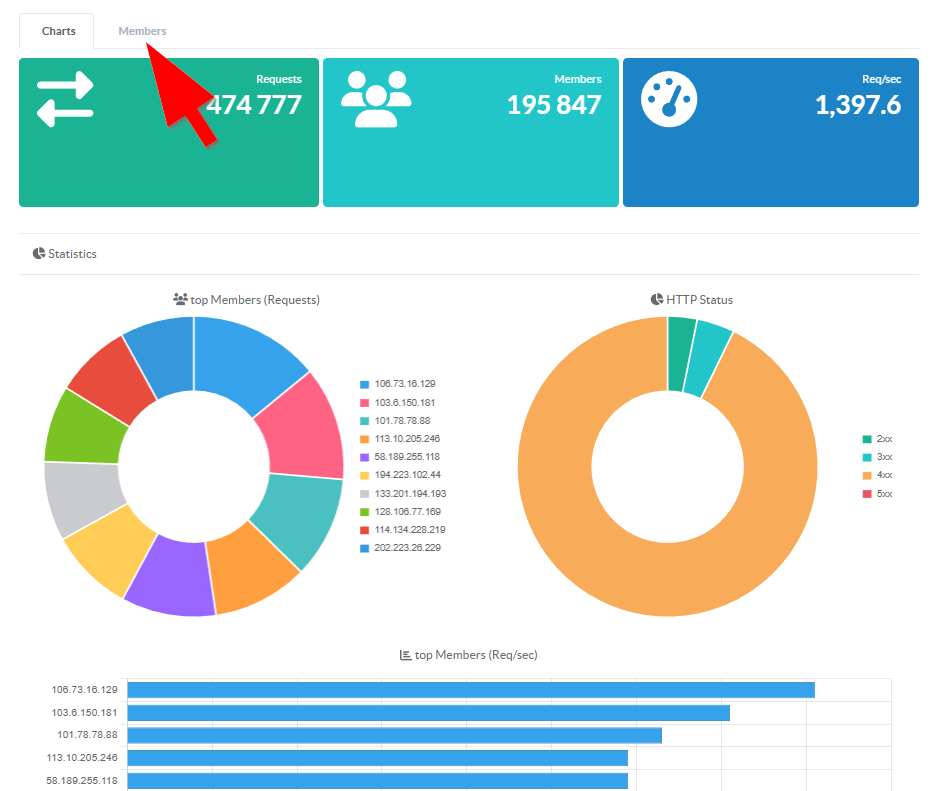Click the 103.6.150.181 legend color swatch
The height and width of the screenshot is (791, 932).
tap(365, 403)
